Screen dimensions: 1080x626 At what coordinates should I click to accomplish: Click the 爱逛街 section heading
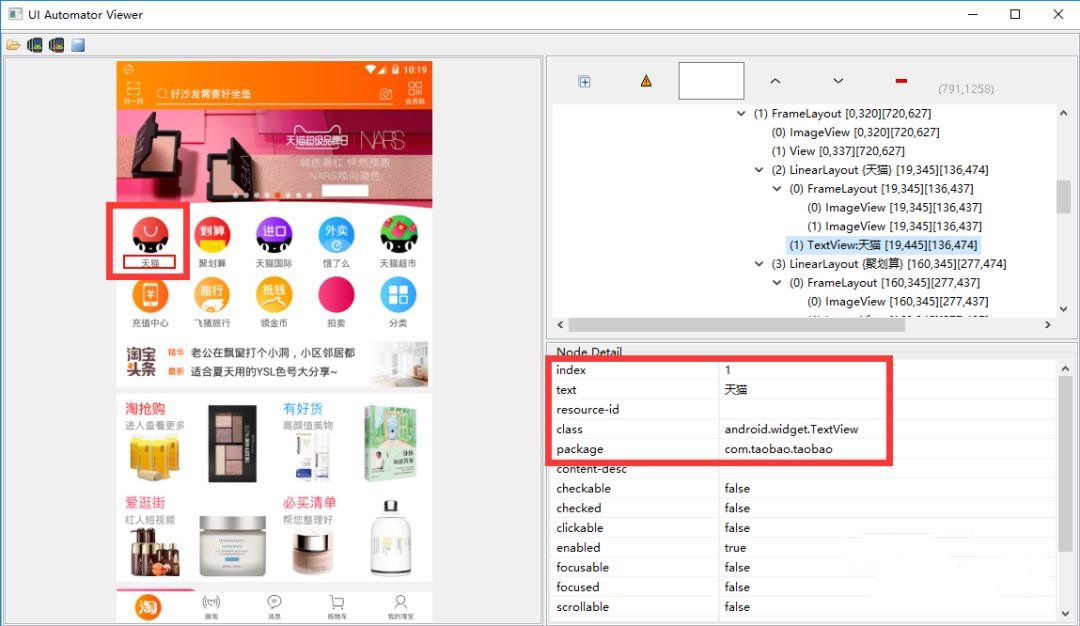[145, 503]
